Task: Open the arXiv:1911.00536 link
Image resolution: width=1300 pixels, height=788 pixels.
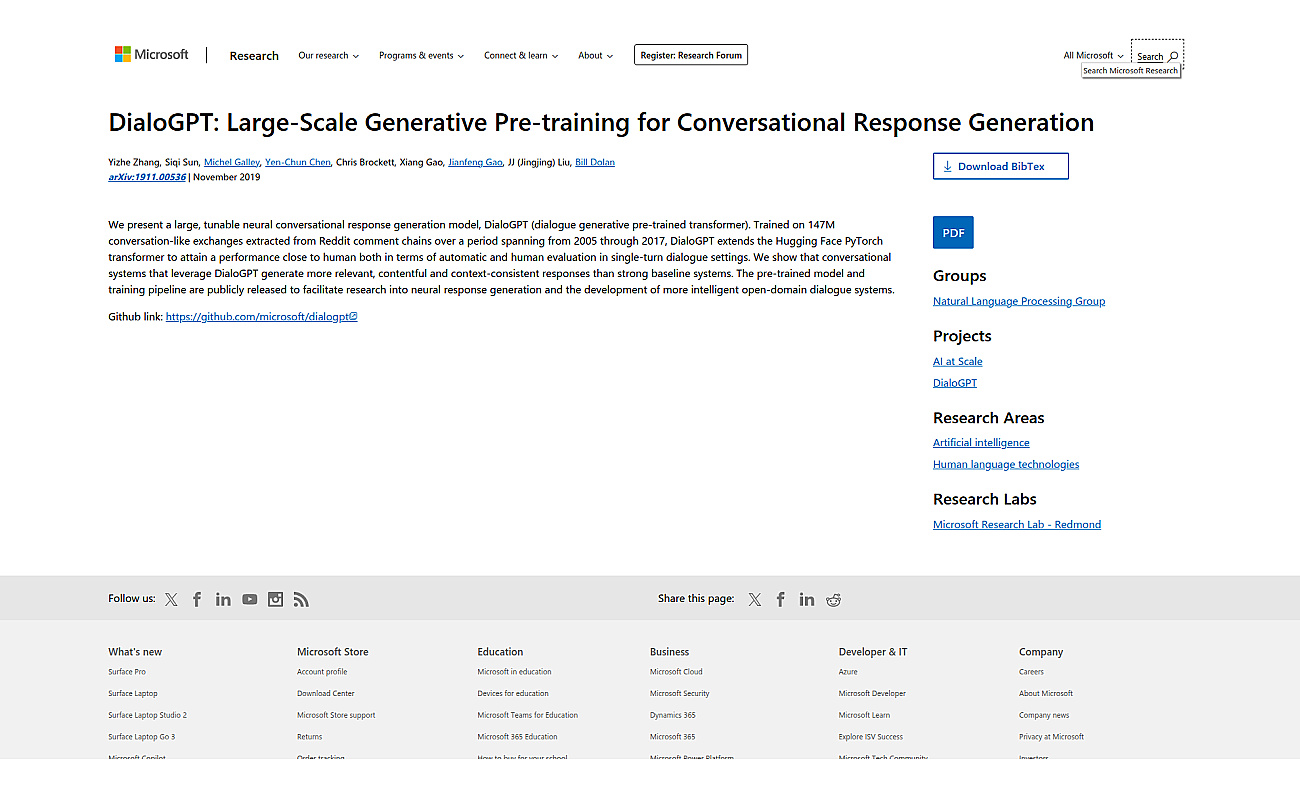Action: click(x=147, y=177)
